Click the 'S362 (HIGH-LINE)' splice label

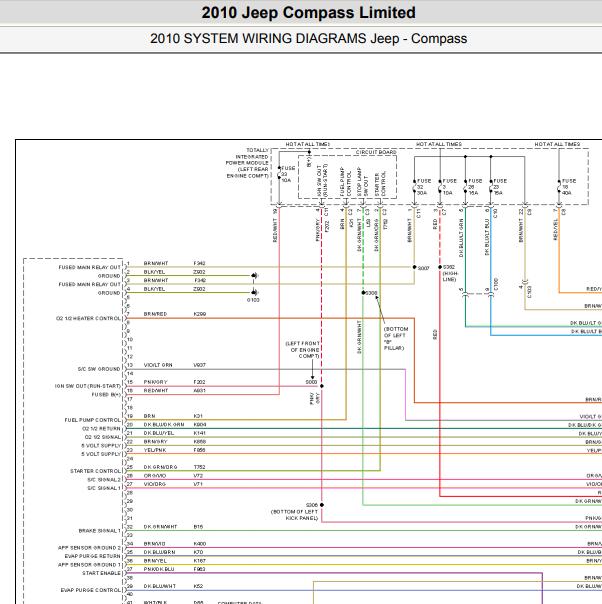449,273
